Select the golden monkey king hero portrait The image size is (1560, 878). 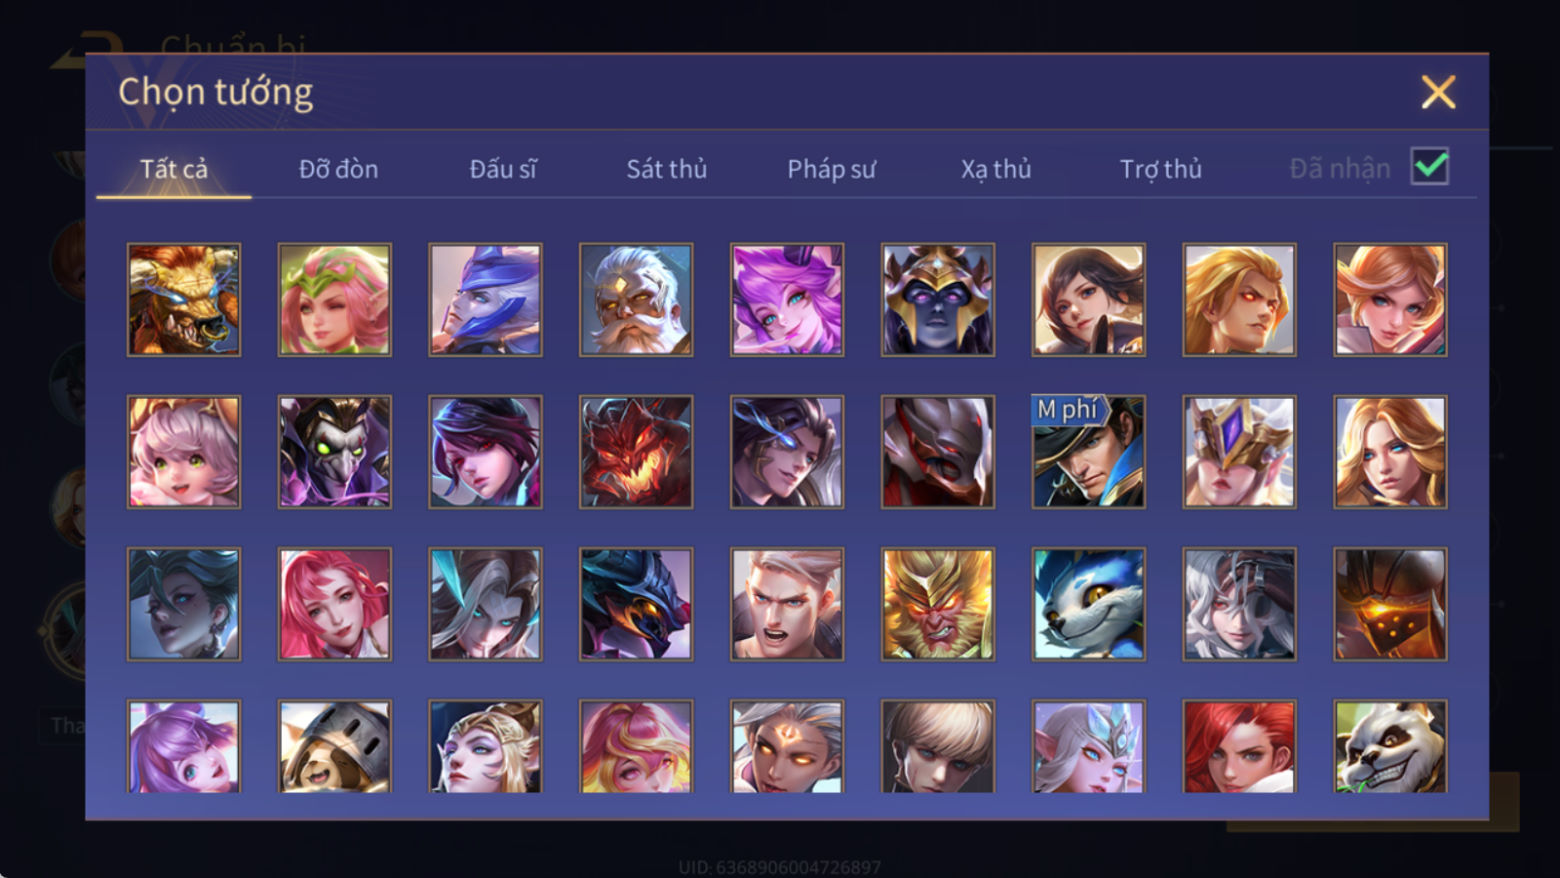[x=938, y=604]
